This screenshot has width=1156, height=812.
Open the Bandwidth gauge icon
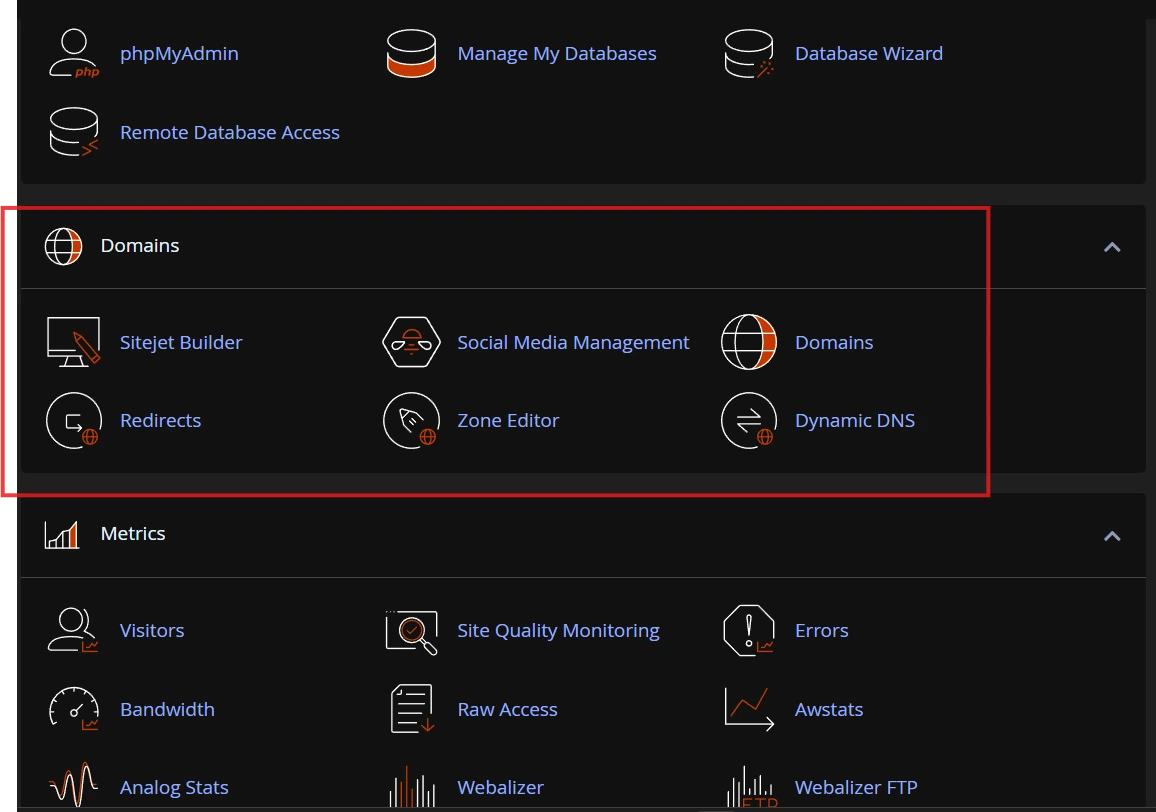[x=74, y=709]
